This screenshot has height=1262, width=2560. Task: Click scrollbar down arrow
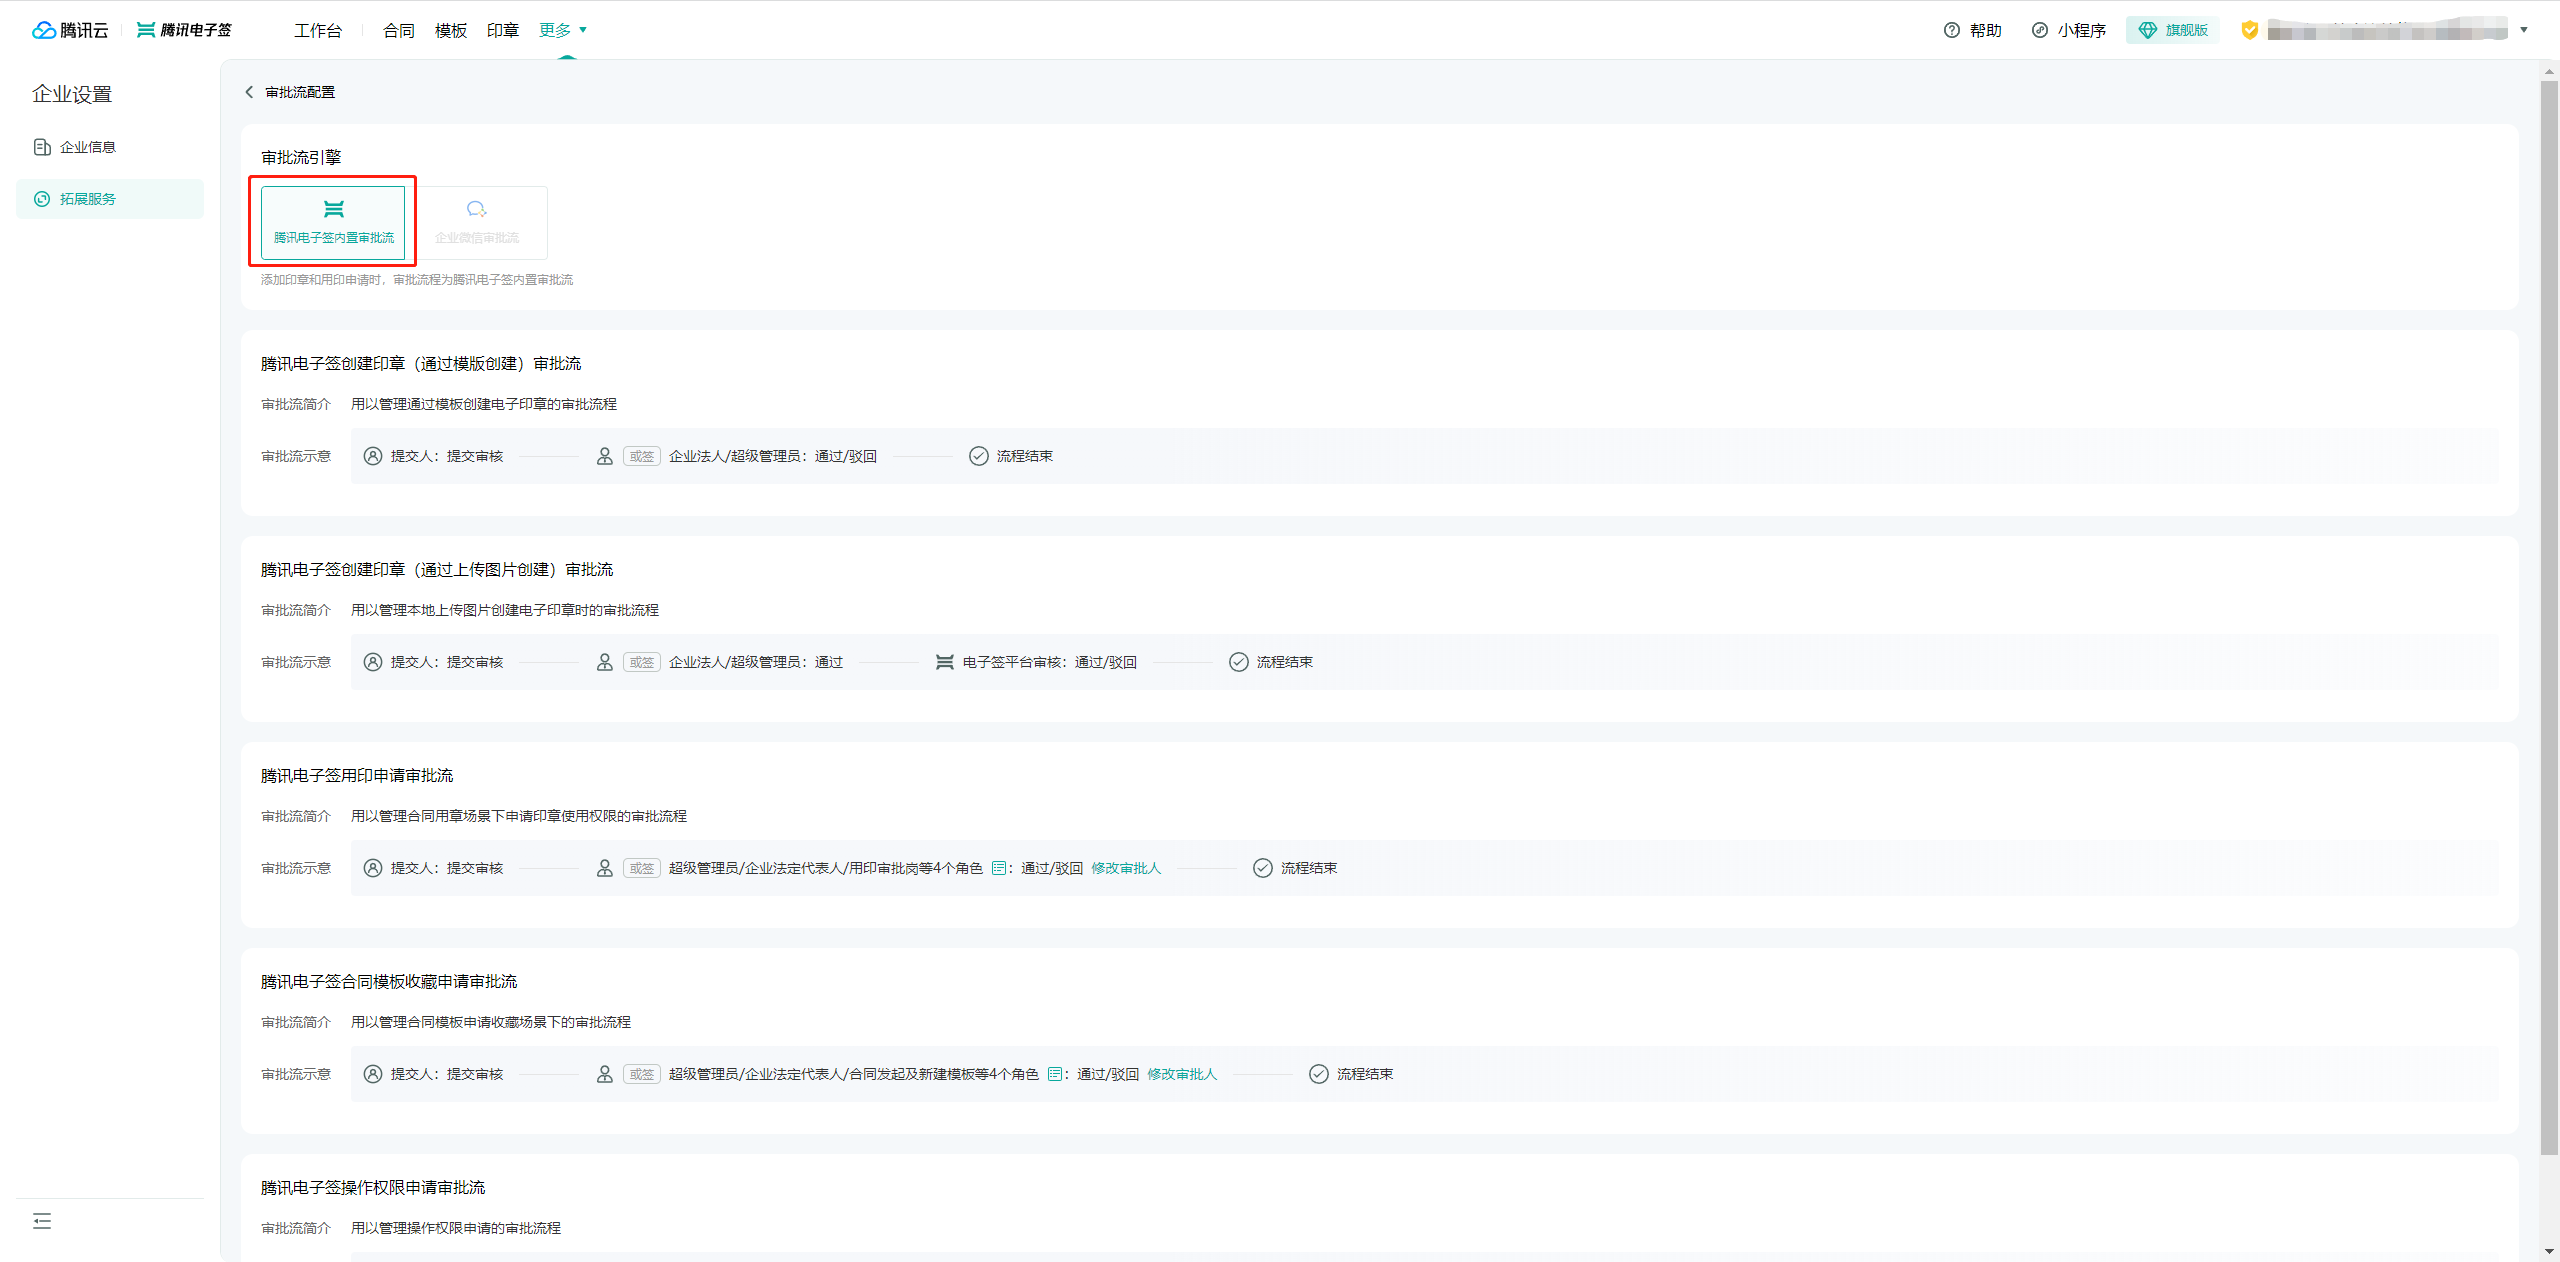tap(2549, 1251)
